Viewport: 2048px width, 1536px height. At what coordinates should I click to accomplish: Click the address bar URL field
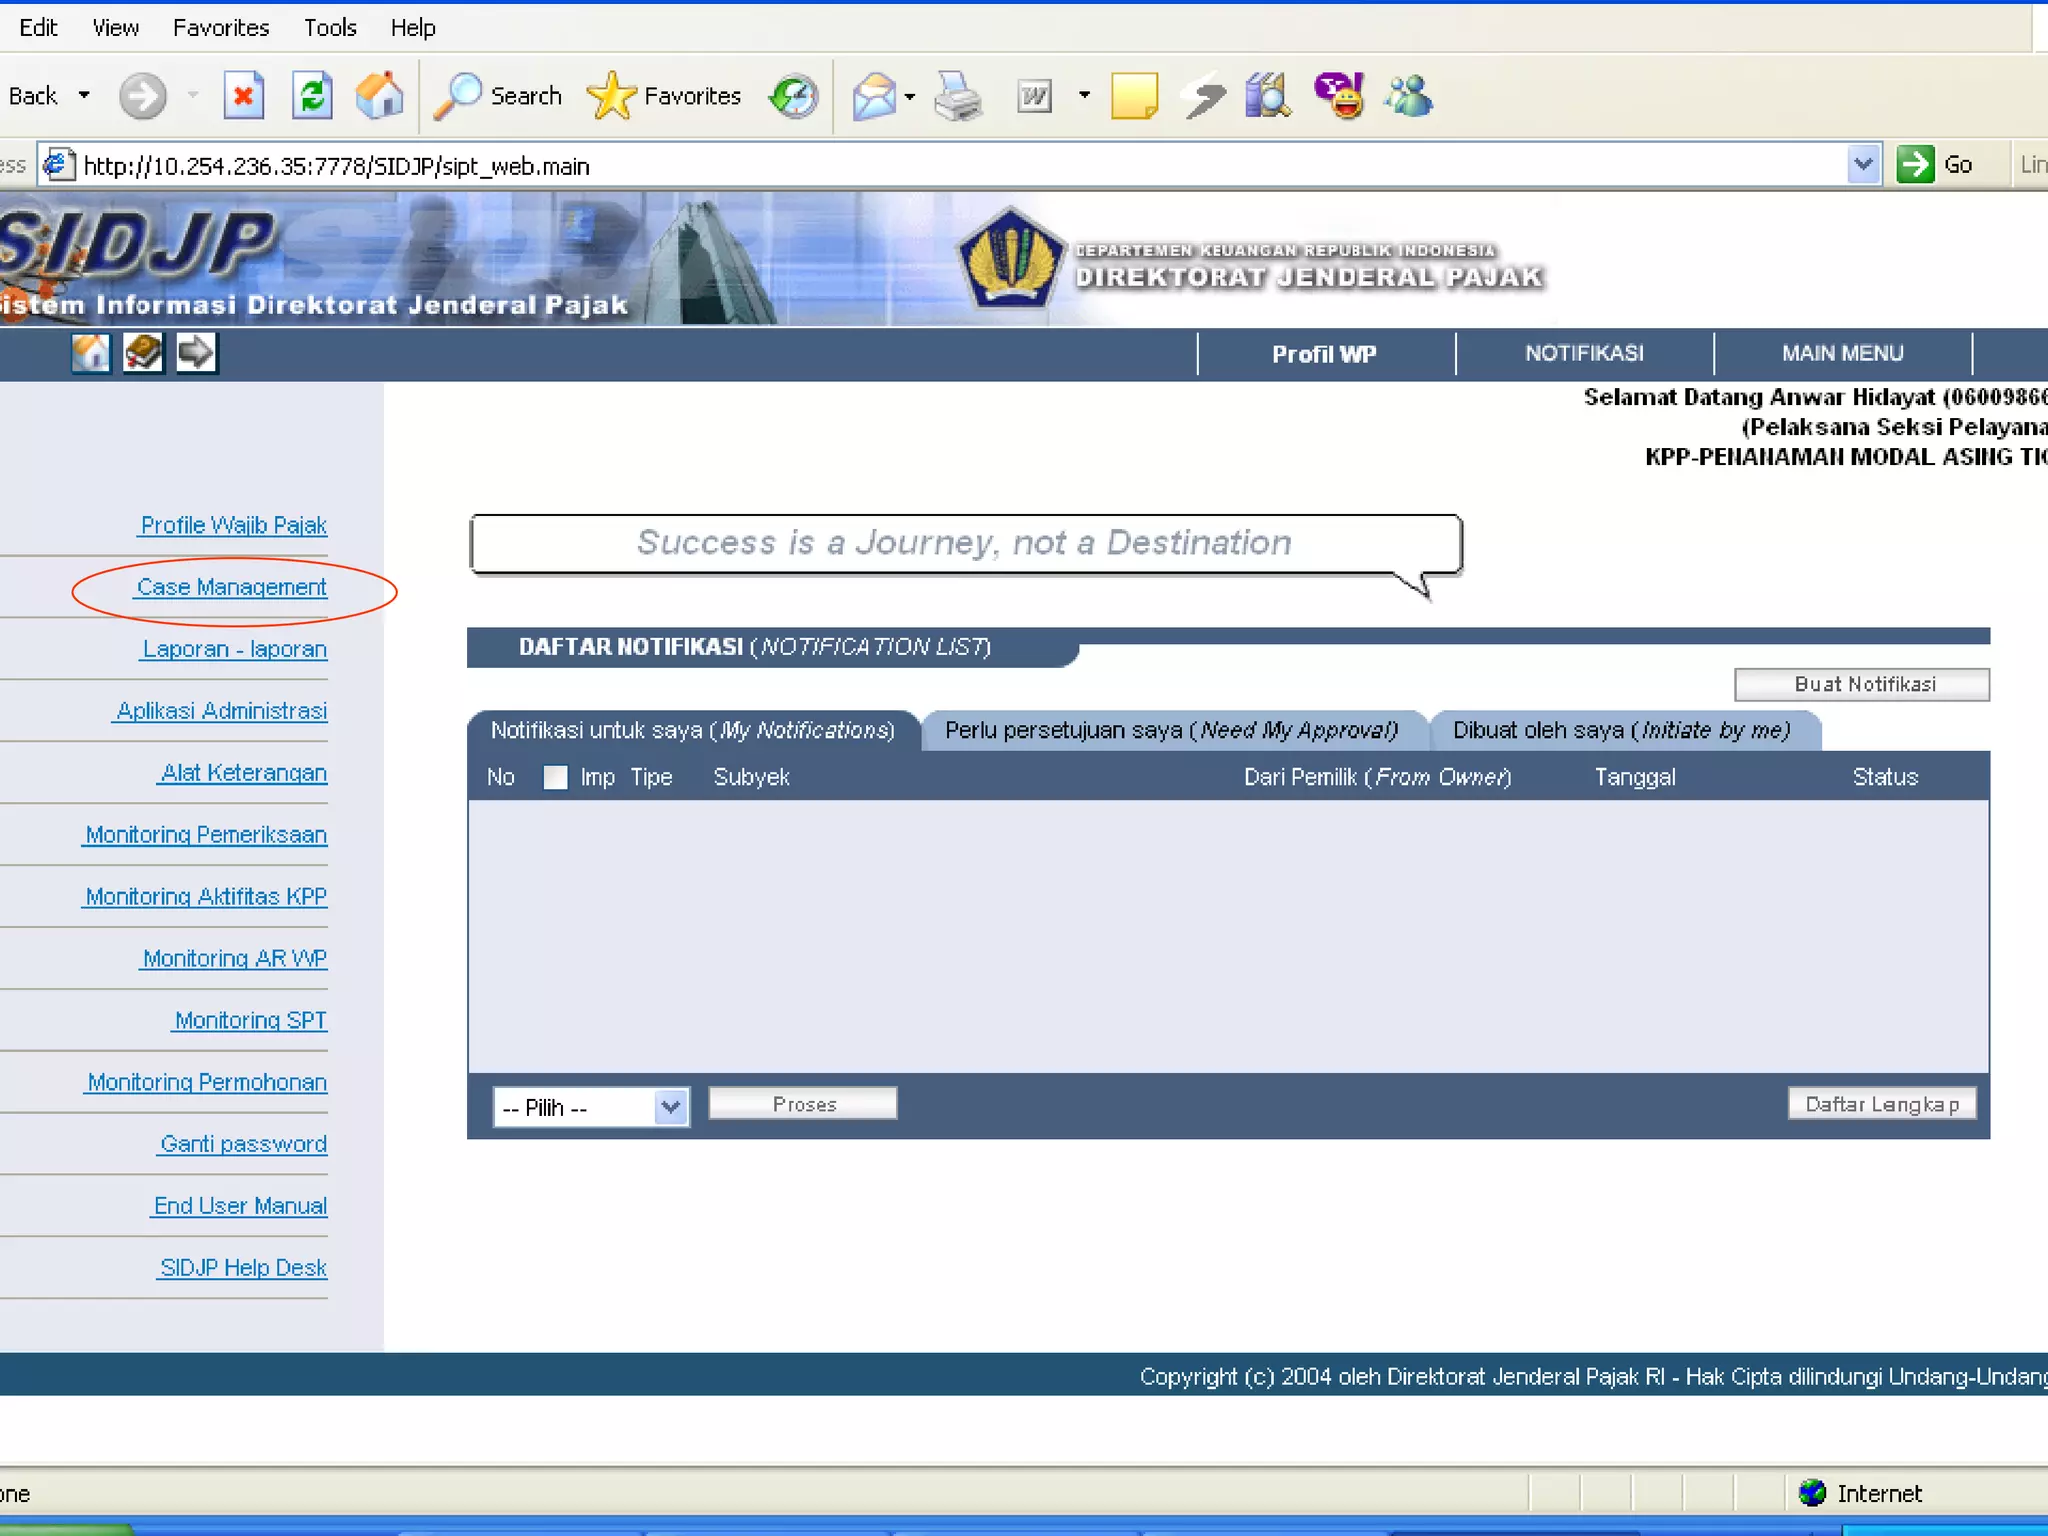(900, 166)
